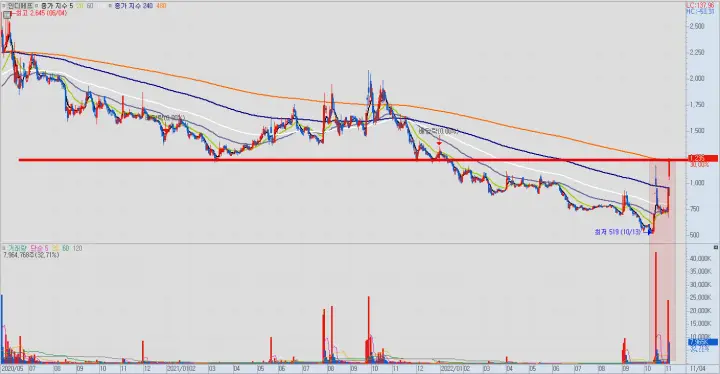Click the 120 volume average legend

[77, 249]
